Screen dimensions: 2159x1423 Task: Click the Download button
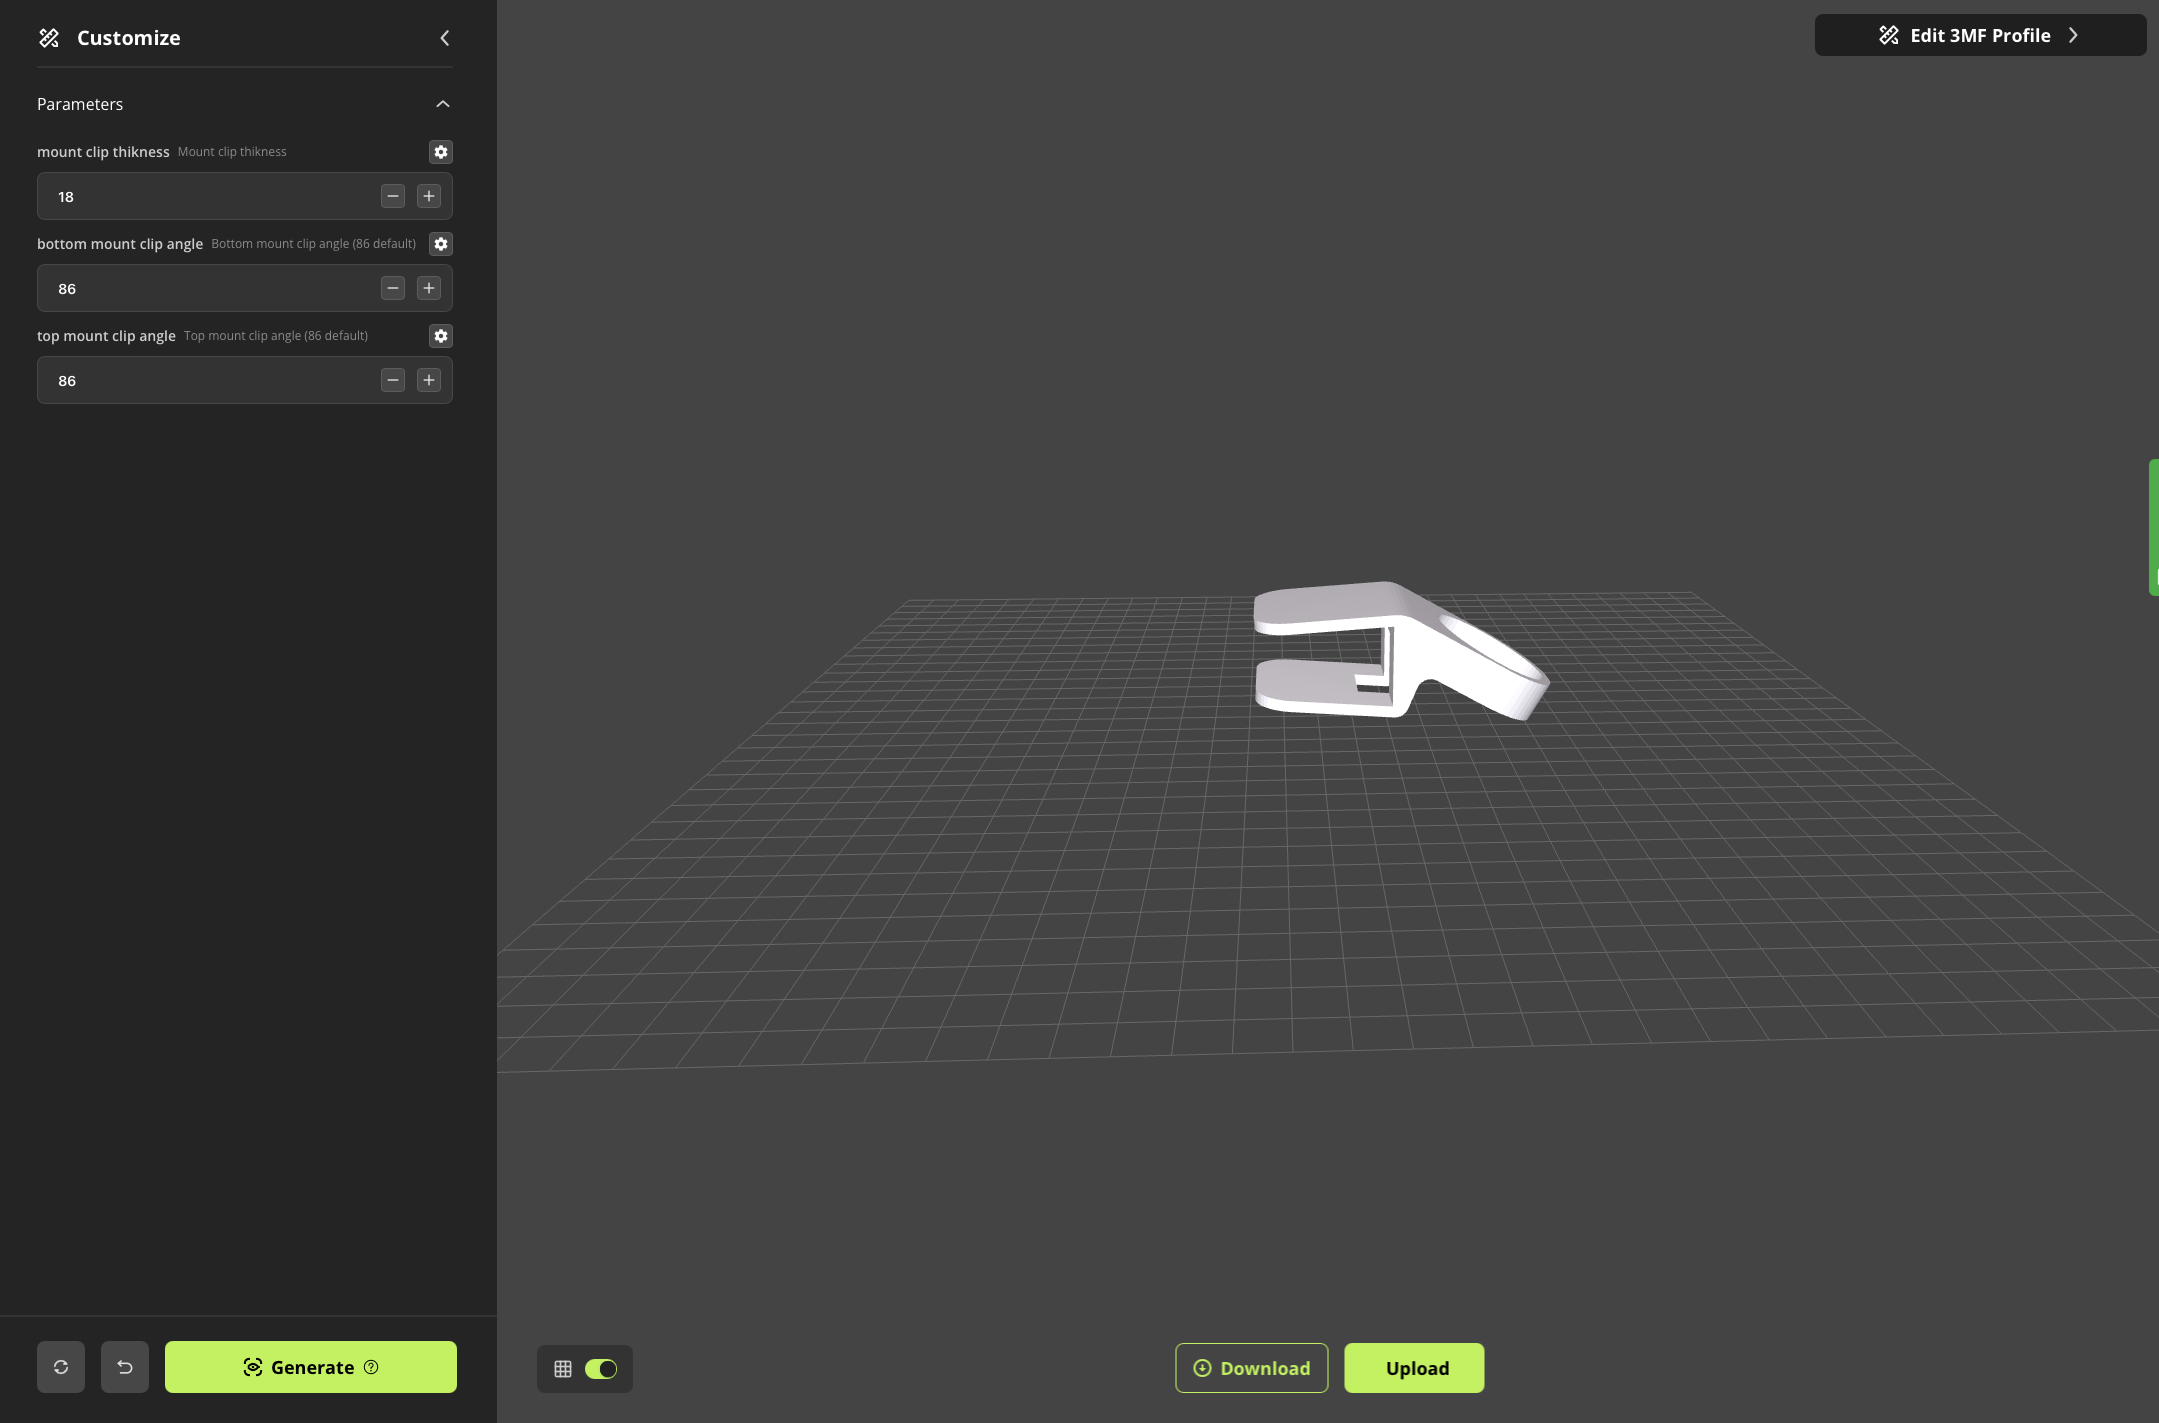coord(1252,1368)
